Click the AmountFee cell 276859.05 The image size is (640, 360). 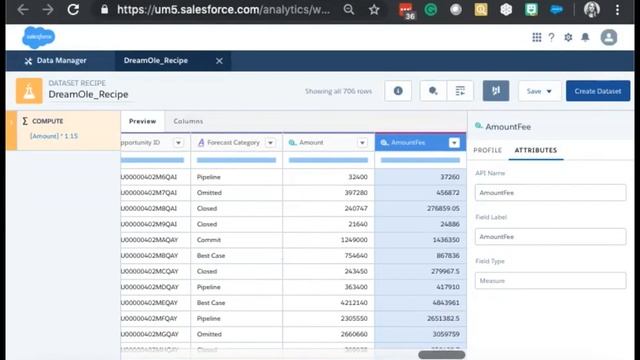click(420, 209)
